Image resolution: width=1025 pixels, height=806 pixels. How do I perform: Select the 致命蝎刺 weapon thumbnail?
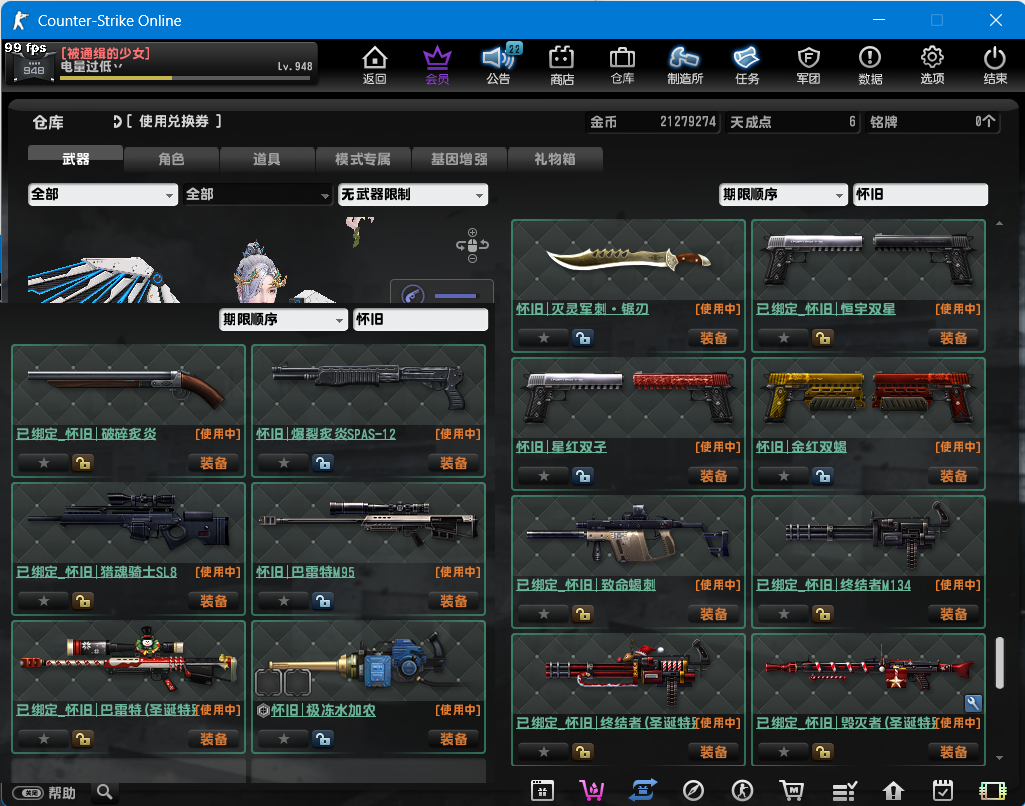click(x=628, y=535)
